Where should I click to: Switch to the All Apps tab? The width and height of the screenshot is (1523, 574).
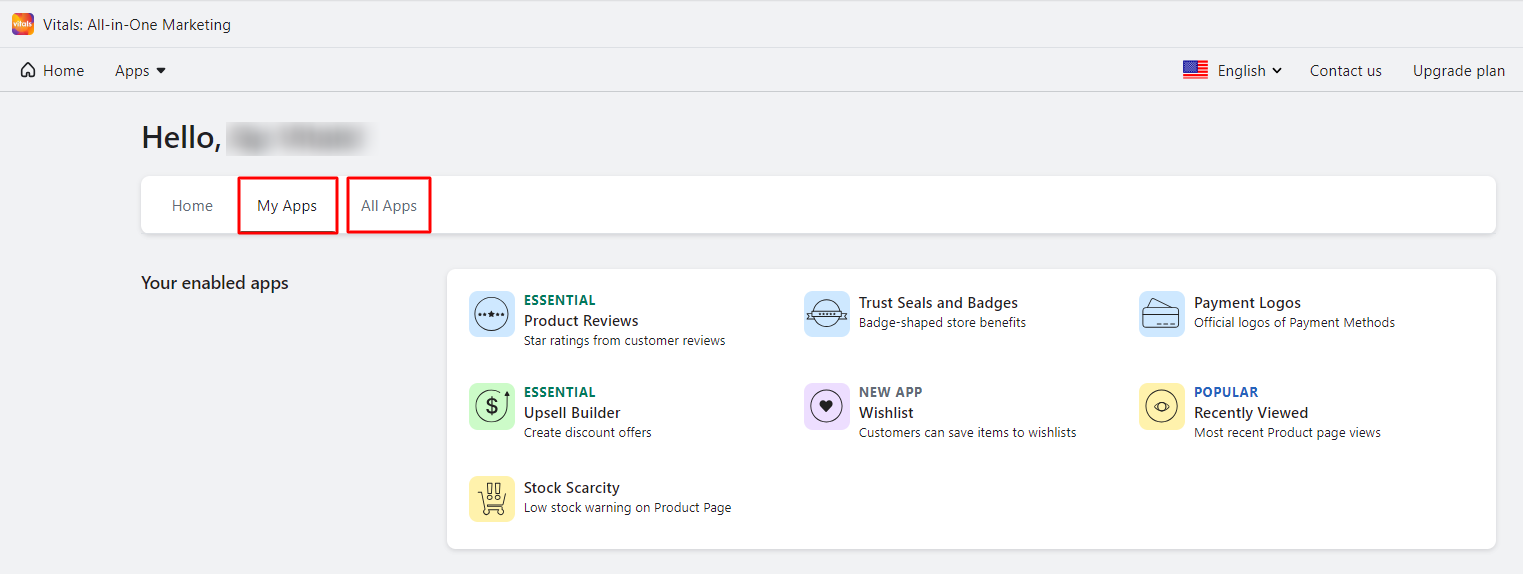tap(389, 205)
